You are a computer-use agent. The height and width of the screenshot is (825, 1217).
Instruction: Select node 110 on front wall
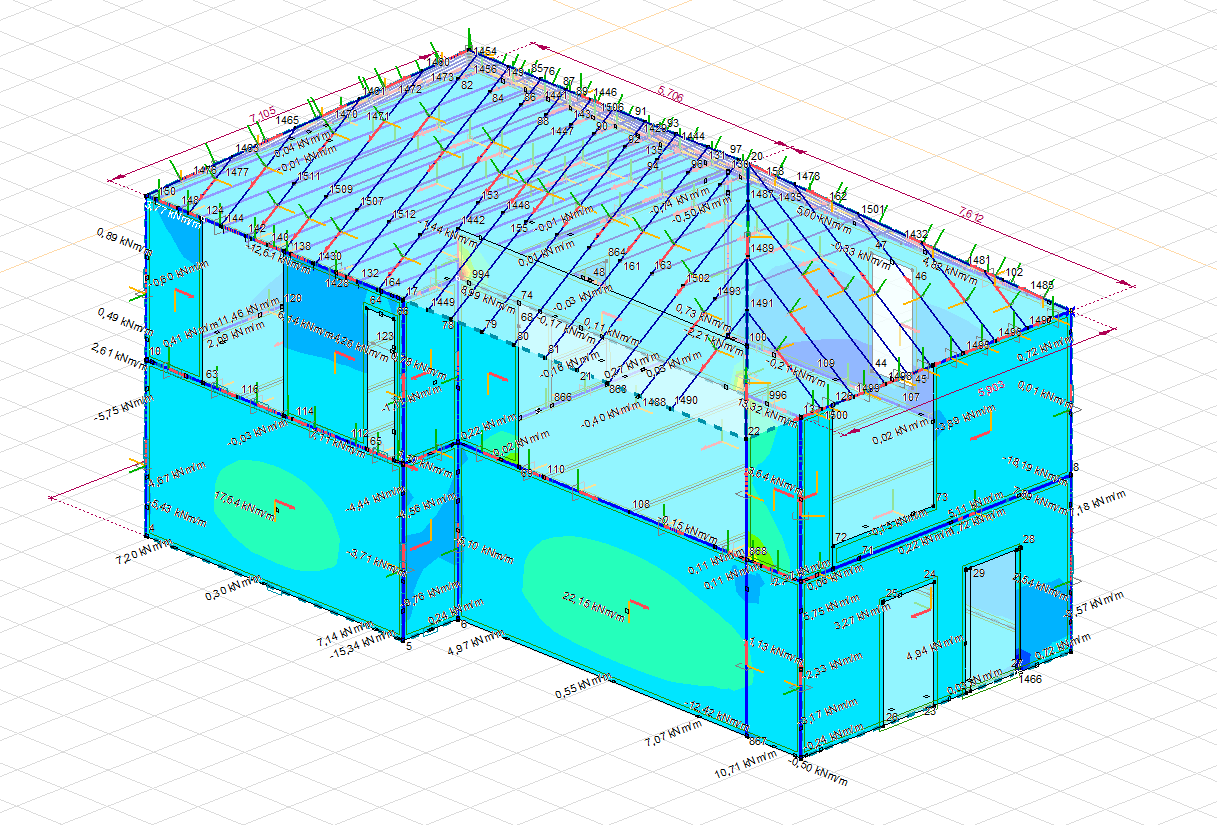pos(556,469)
